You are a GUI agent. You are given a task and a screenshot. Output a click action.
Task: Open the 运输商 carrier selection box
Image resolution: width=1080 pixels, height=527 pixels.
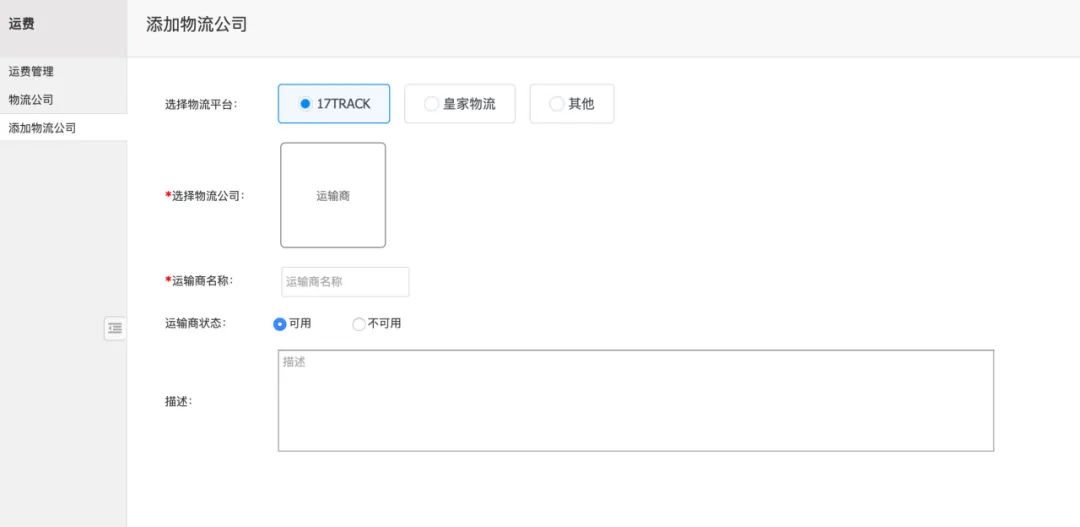(333, 196)
